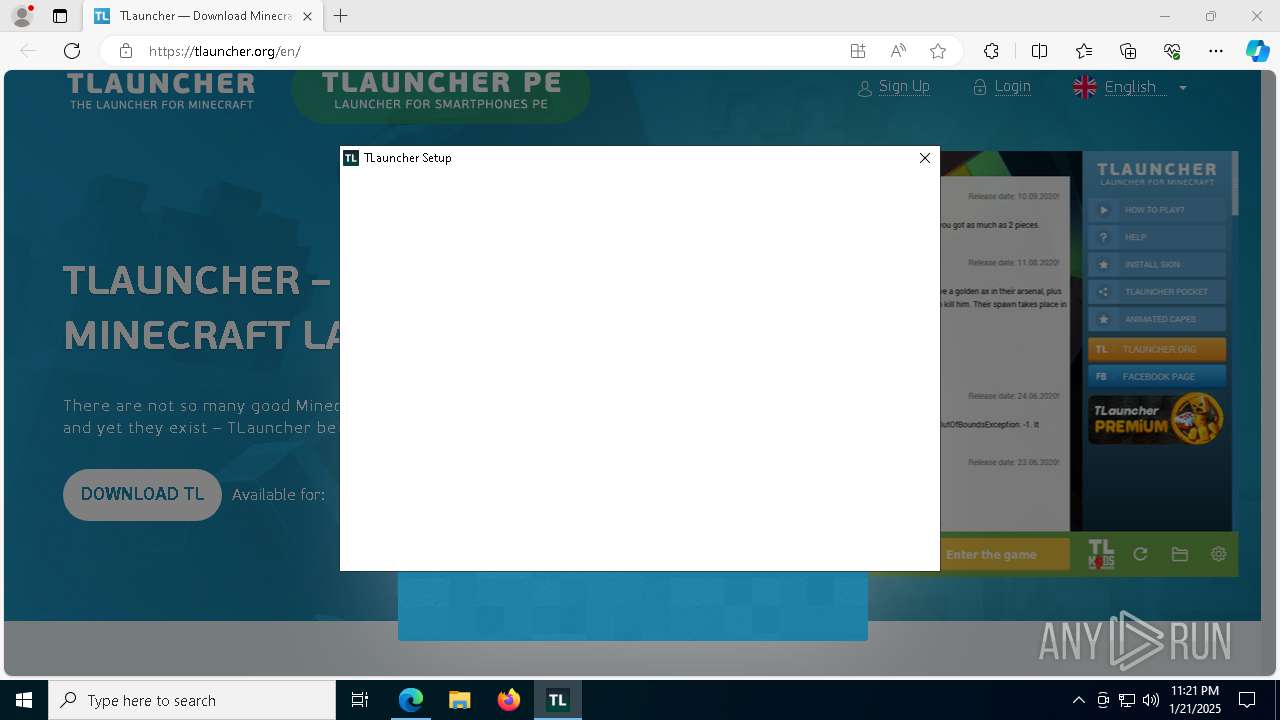Click the network icon in system tray
Screen dimensions: 1280x720
(1126, 700)
